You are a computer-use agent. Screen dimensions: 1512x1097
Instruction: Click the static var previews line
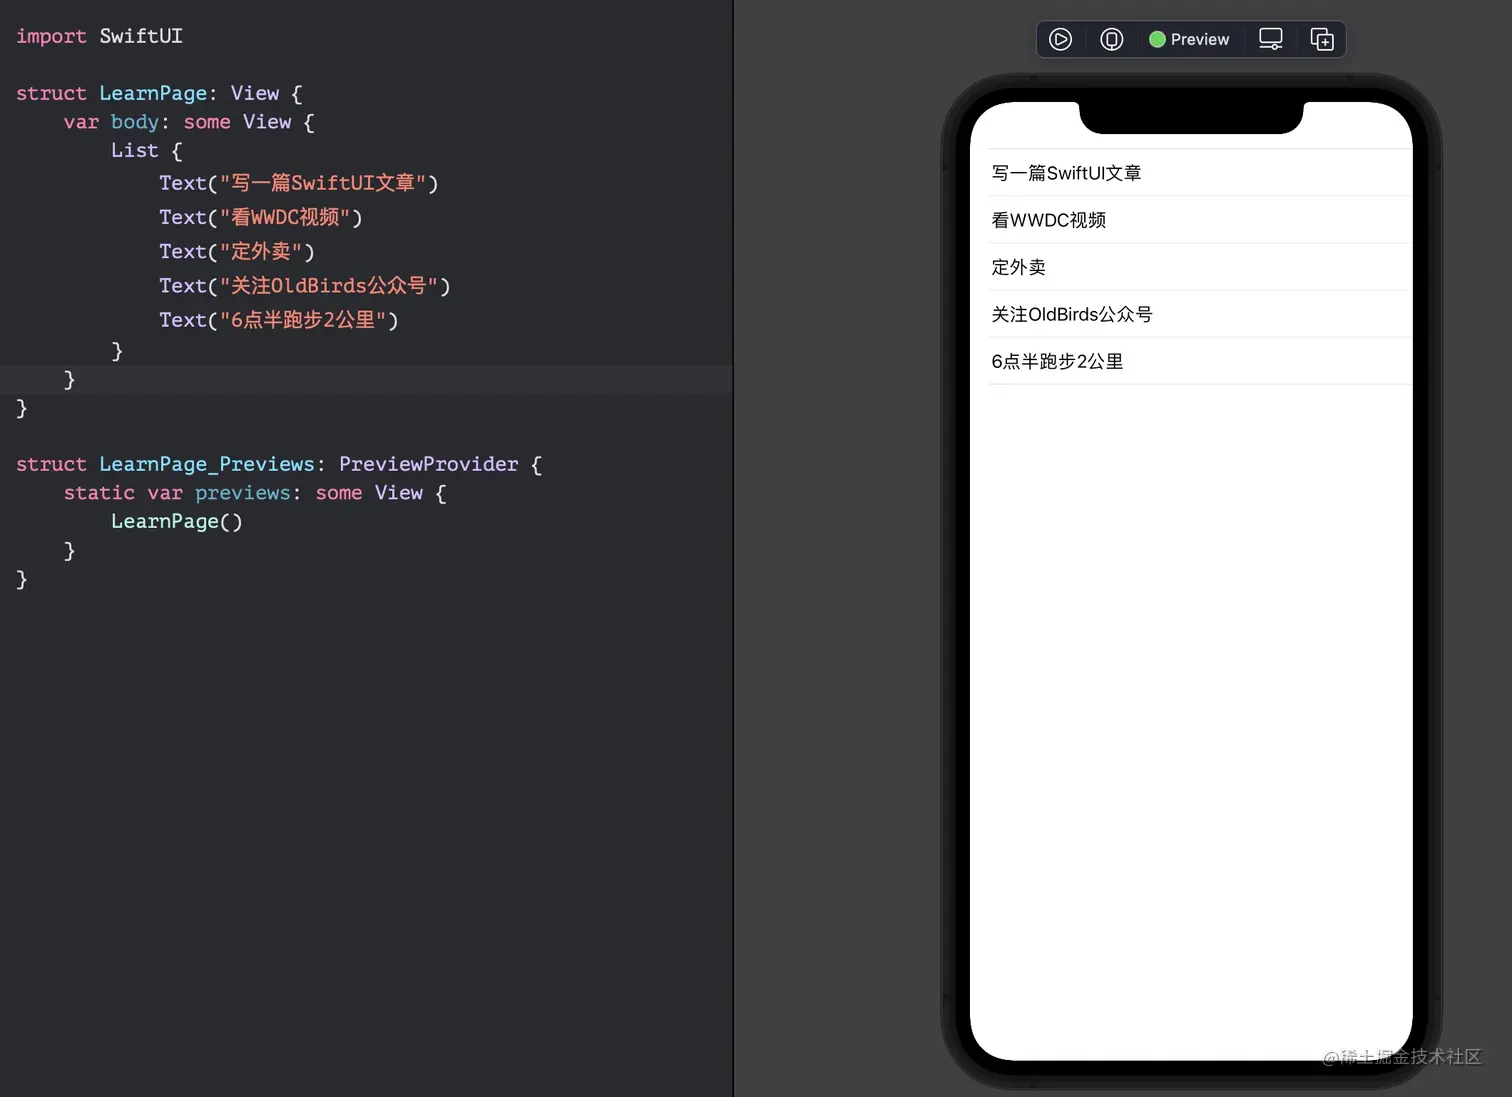[255, 493]
